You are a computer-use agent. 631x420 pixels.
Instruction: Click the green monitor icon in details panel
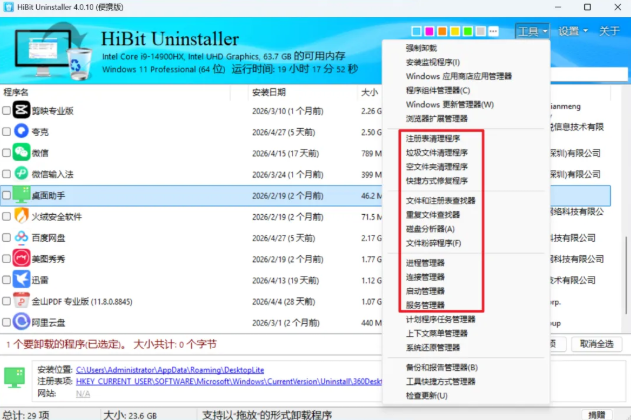15,377
